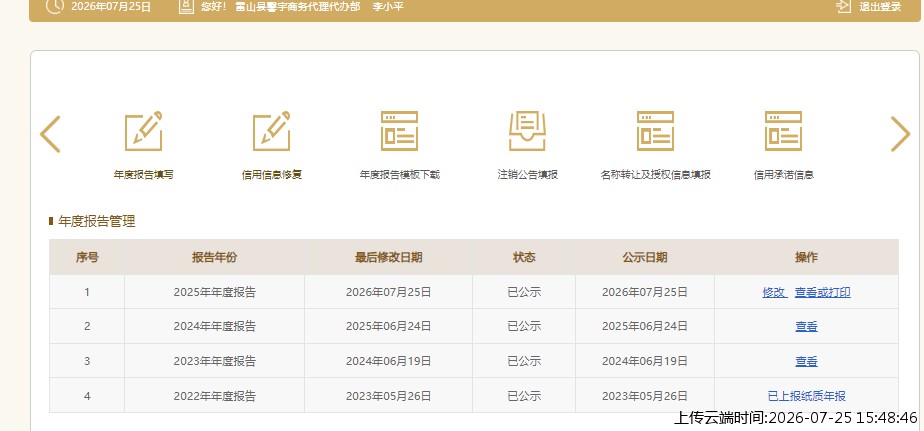Viewport: 924px width, 431px height.
Task: Open 名称转让及授权信息填报 icon
Action: click(655, 131)
